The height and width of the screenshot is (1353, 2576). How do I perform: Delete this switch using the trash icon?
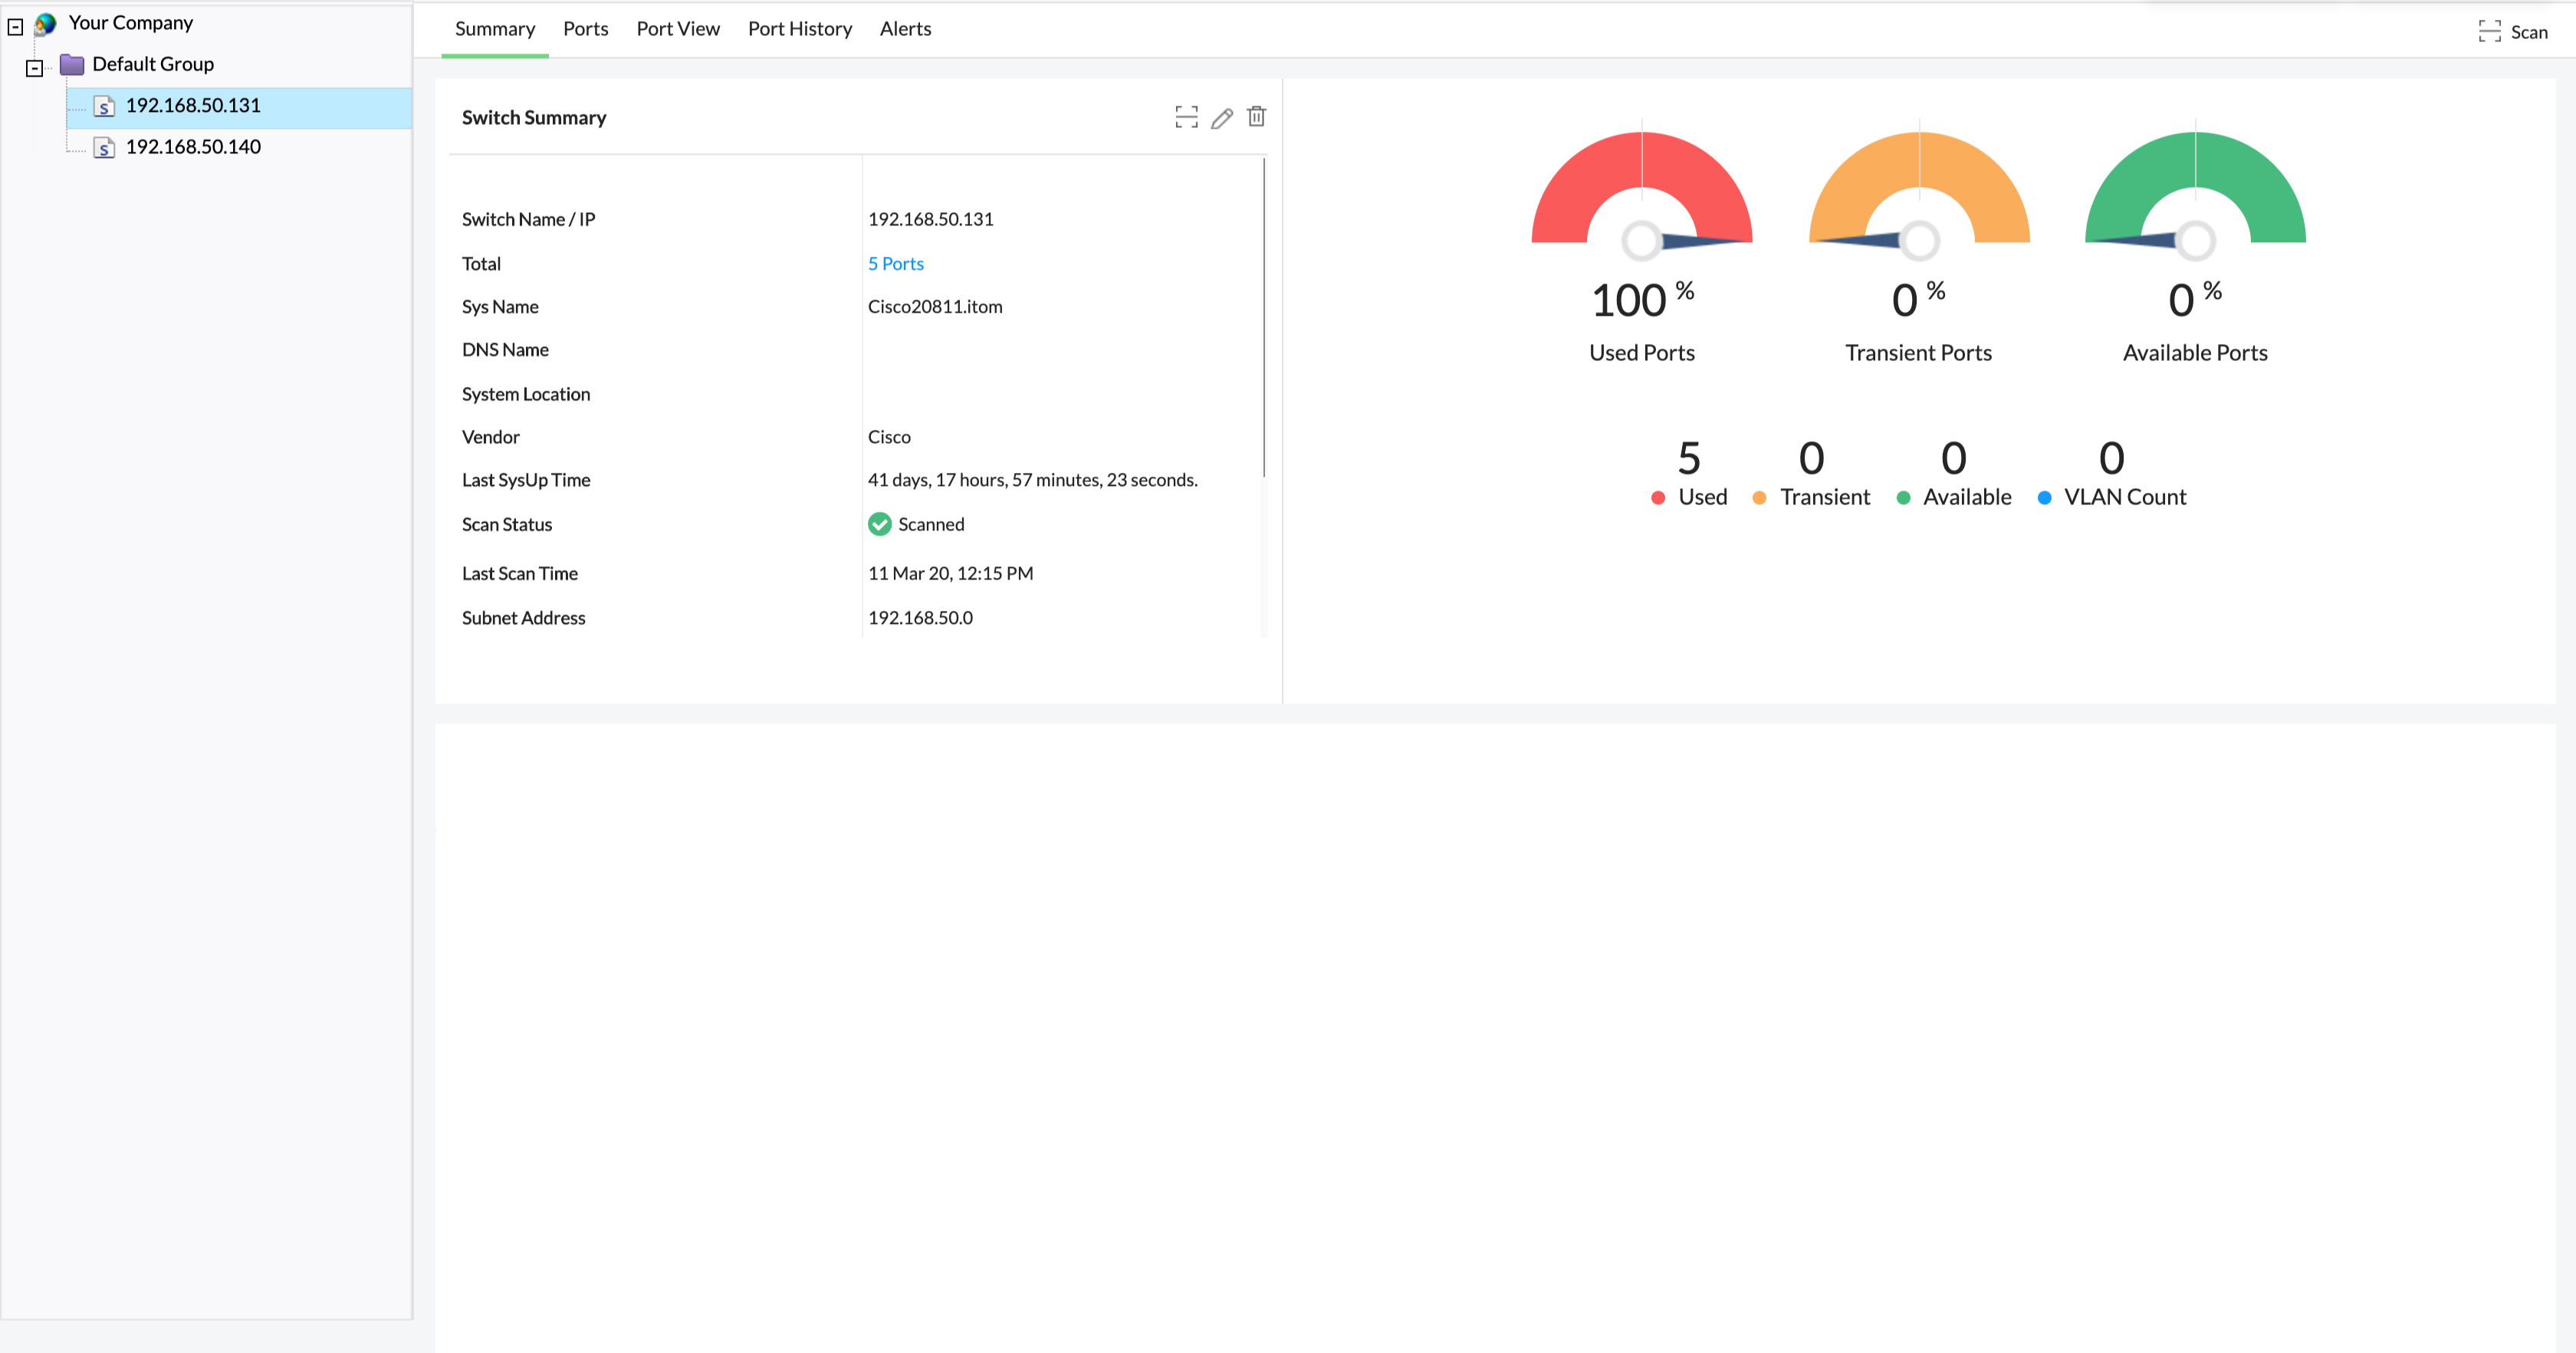click(x=1256, y=117)
